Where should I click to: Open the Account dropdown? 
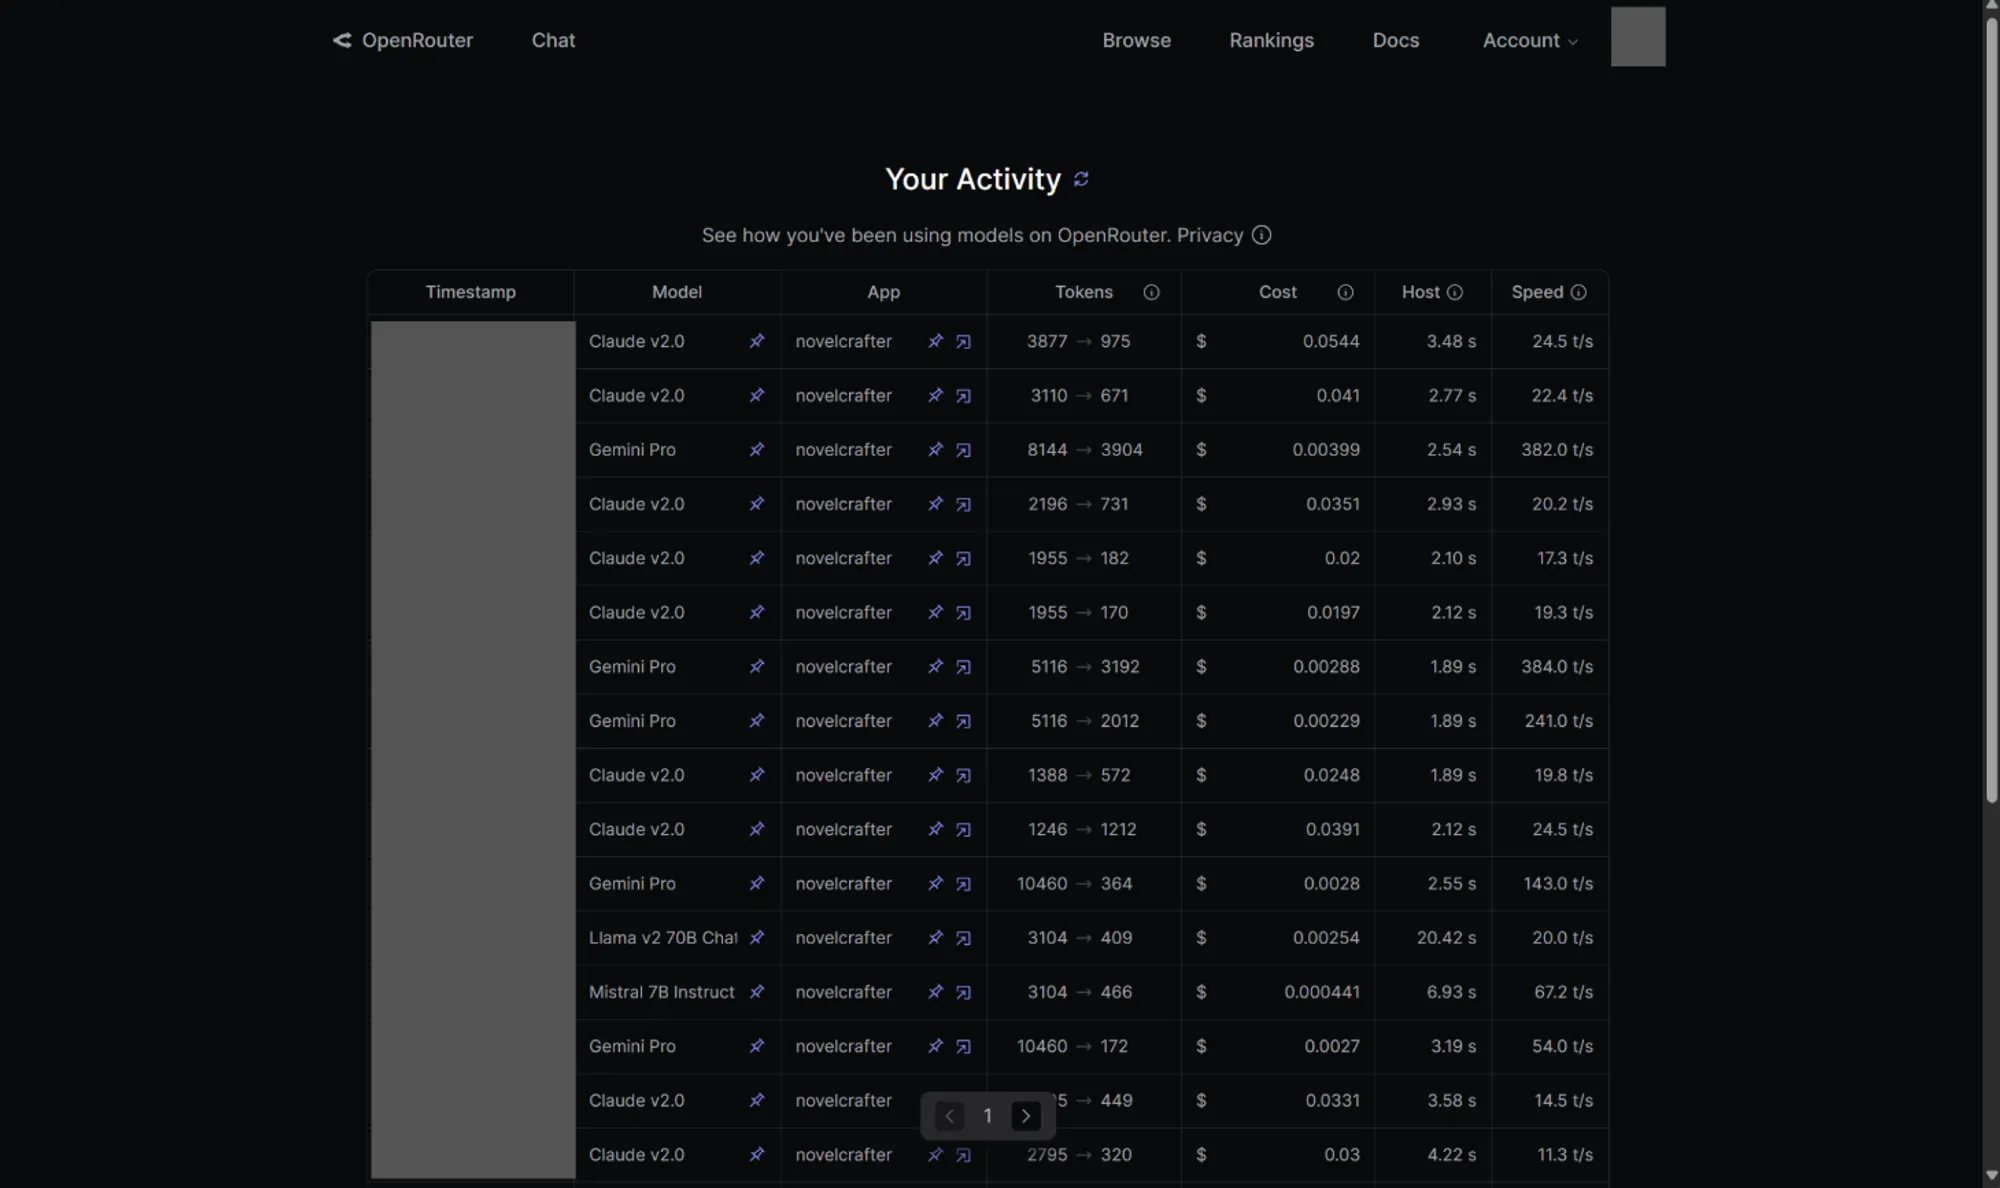coord(1529,40)
